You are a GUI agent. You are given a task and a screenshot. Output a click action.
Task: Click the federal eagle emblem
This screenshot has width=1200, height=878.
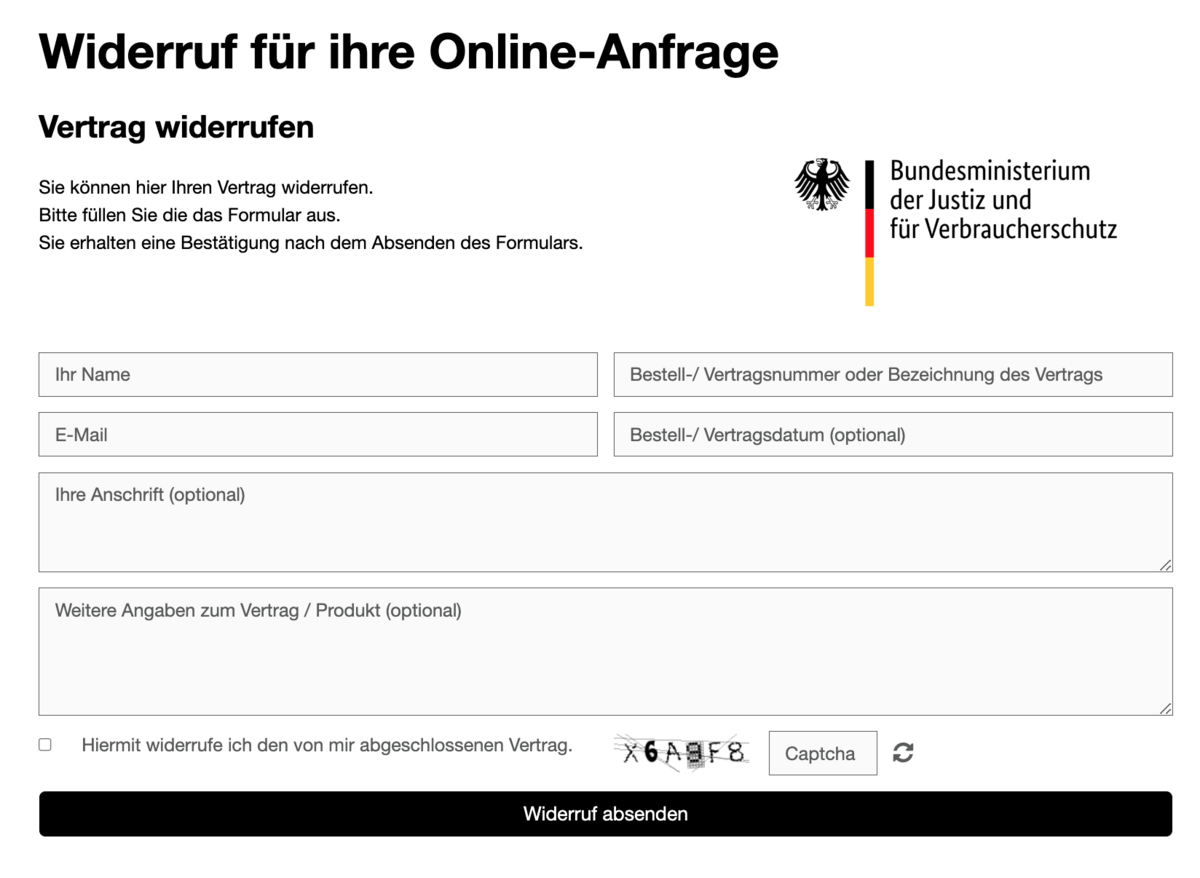pos(821,185)
